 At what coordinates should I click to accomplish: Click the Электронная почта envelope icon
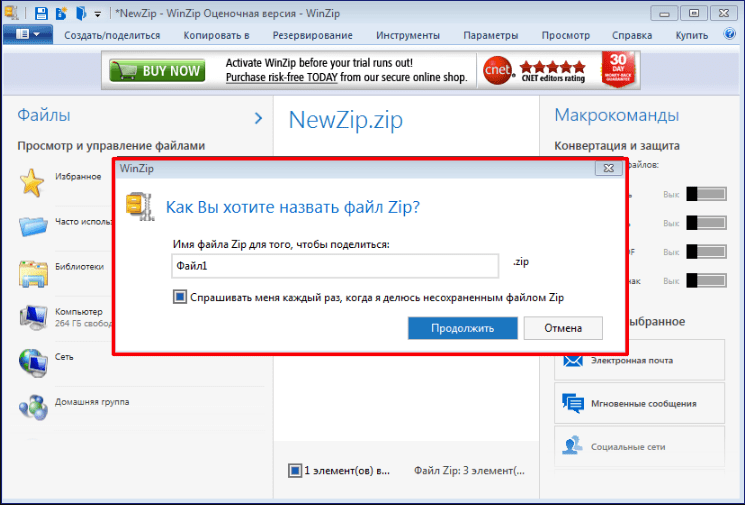click(574, 360)
